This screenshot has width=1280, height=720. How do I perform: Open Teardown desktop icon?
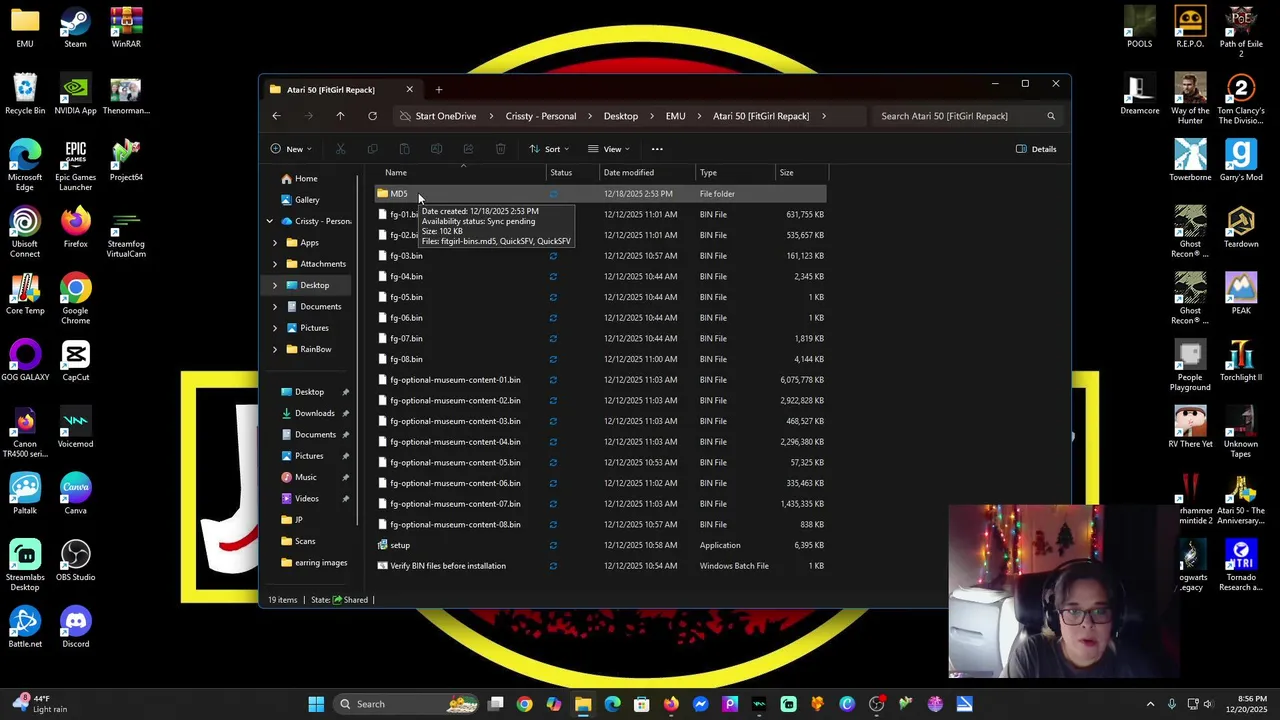tap(1240, 227)
